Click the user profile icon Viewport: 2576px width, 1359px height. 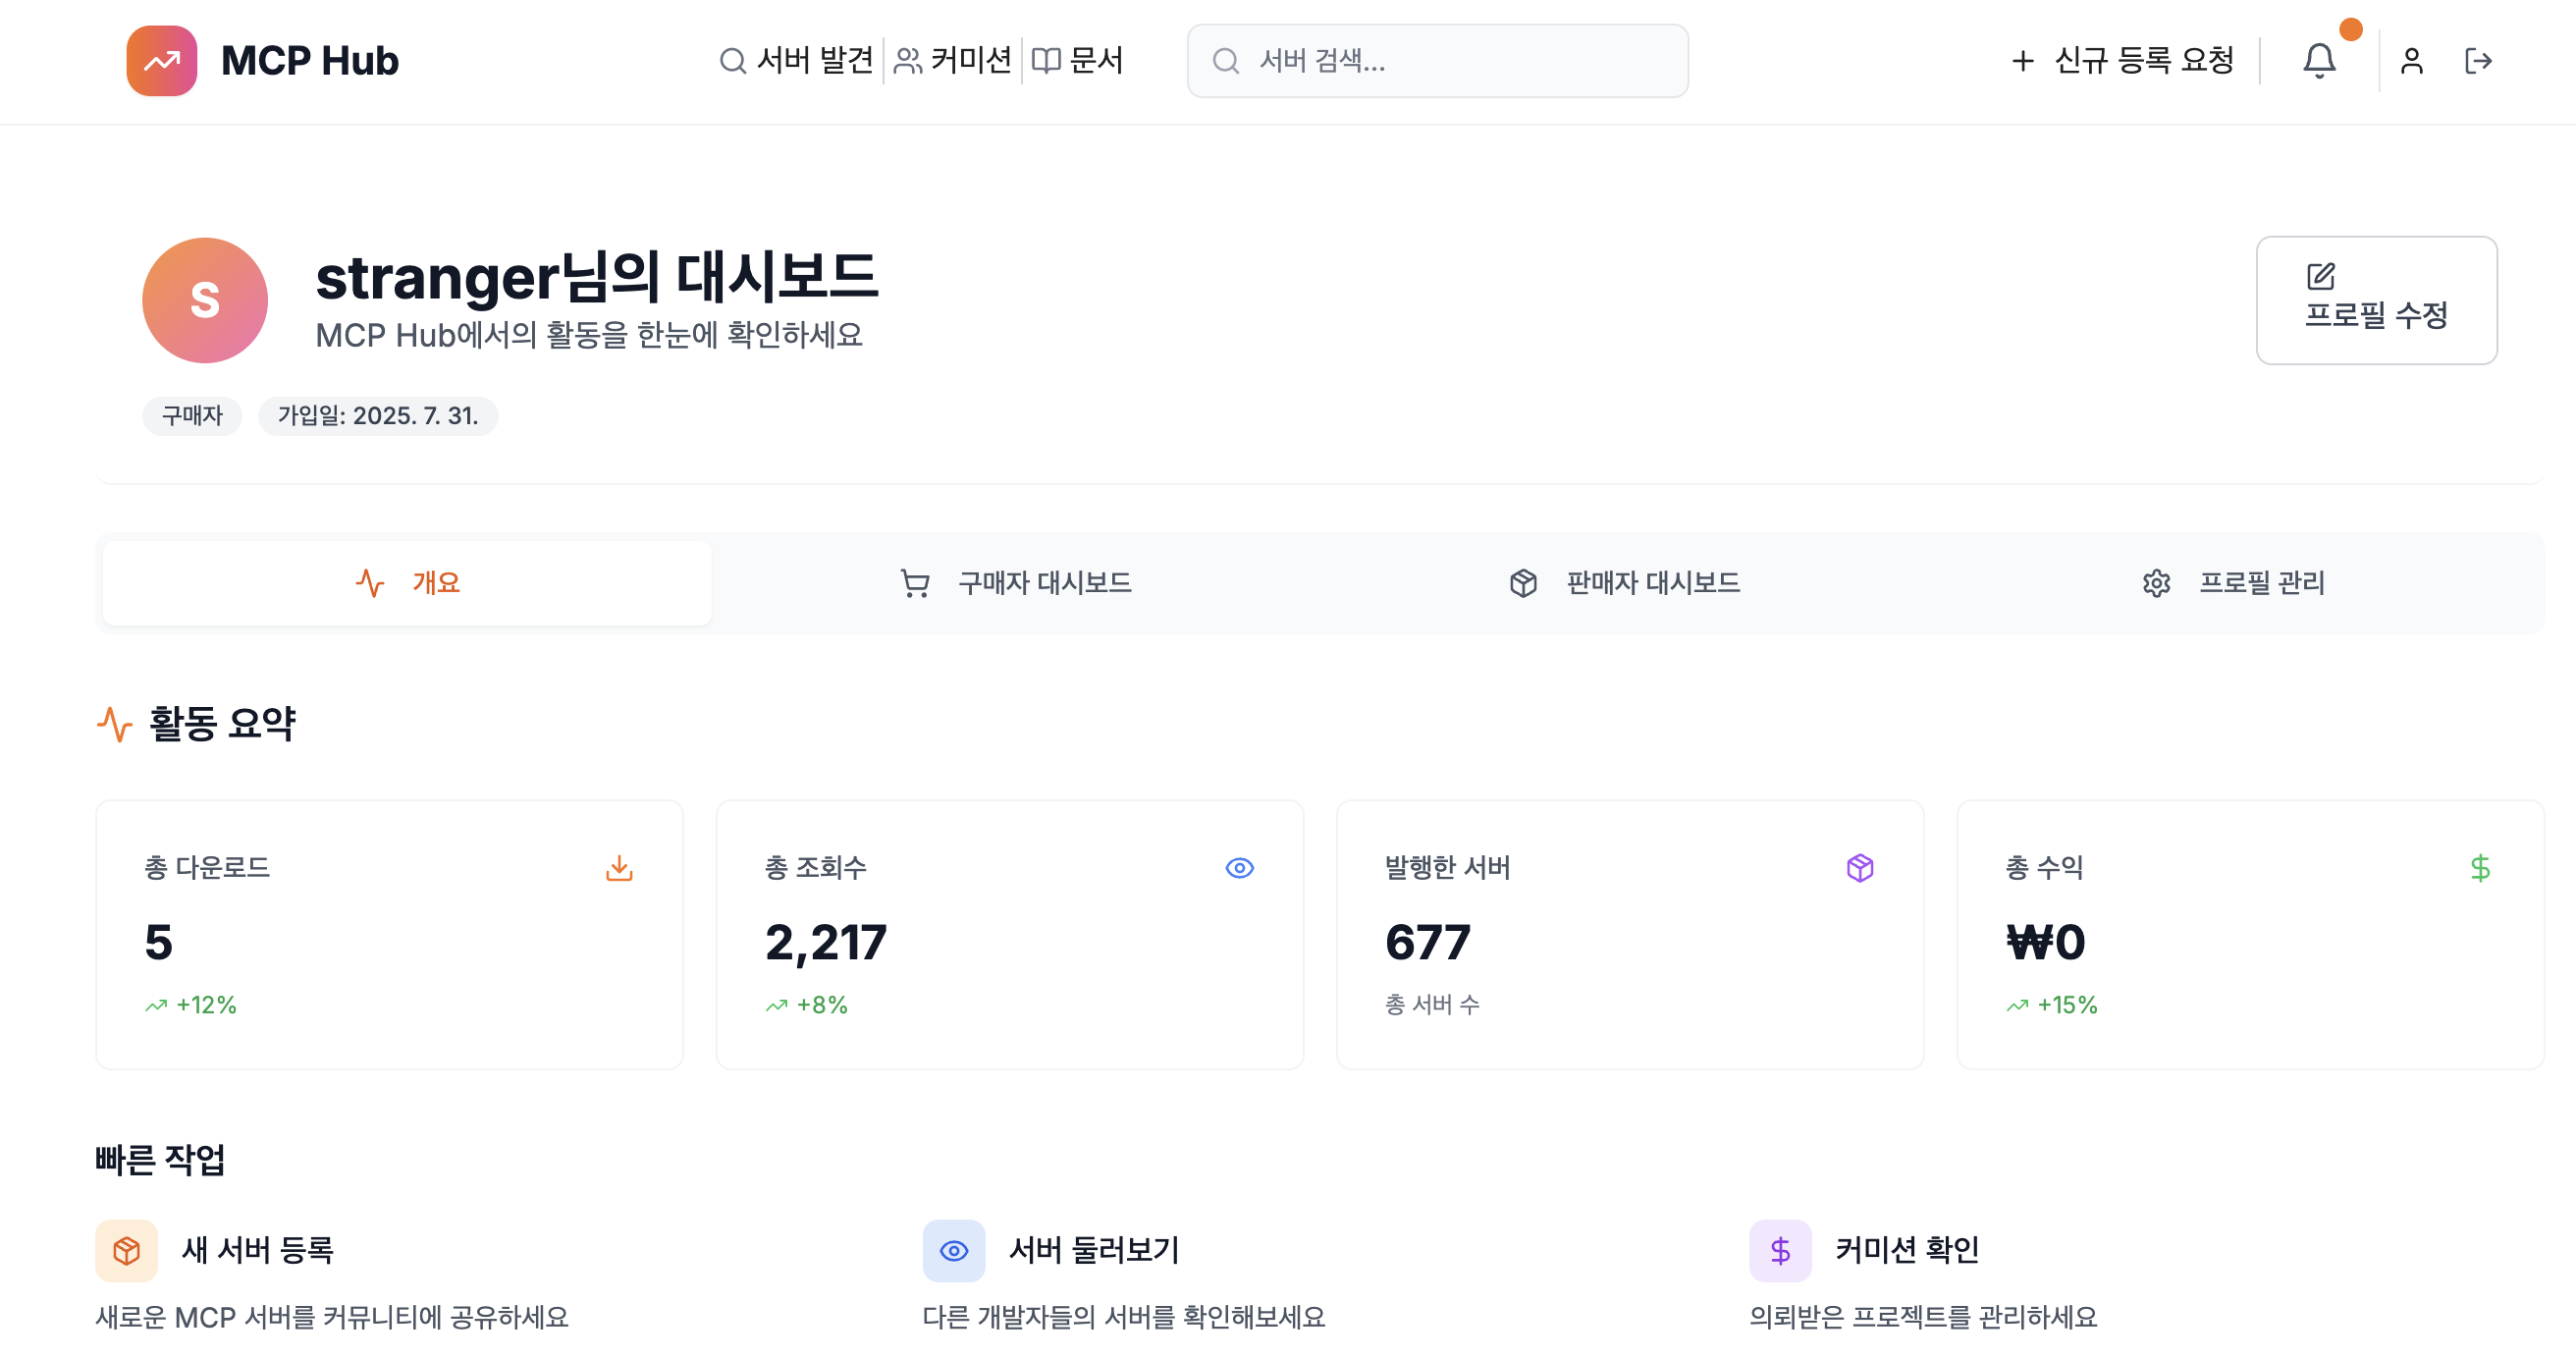coord(2411,61)
